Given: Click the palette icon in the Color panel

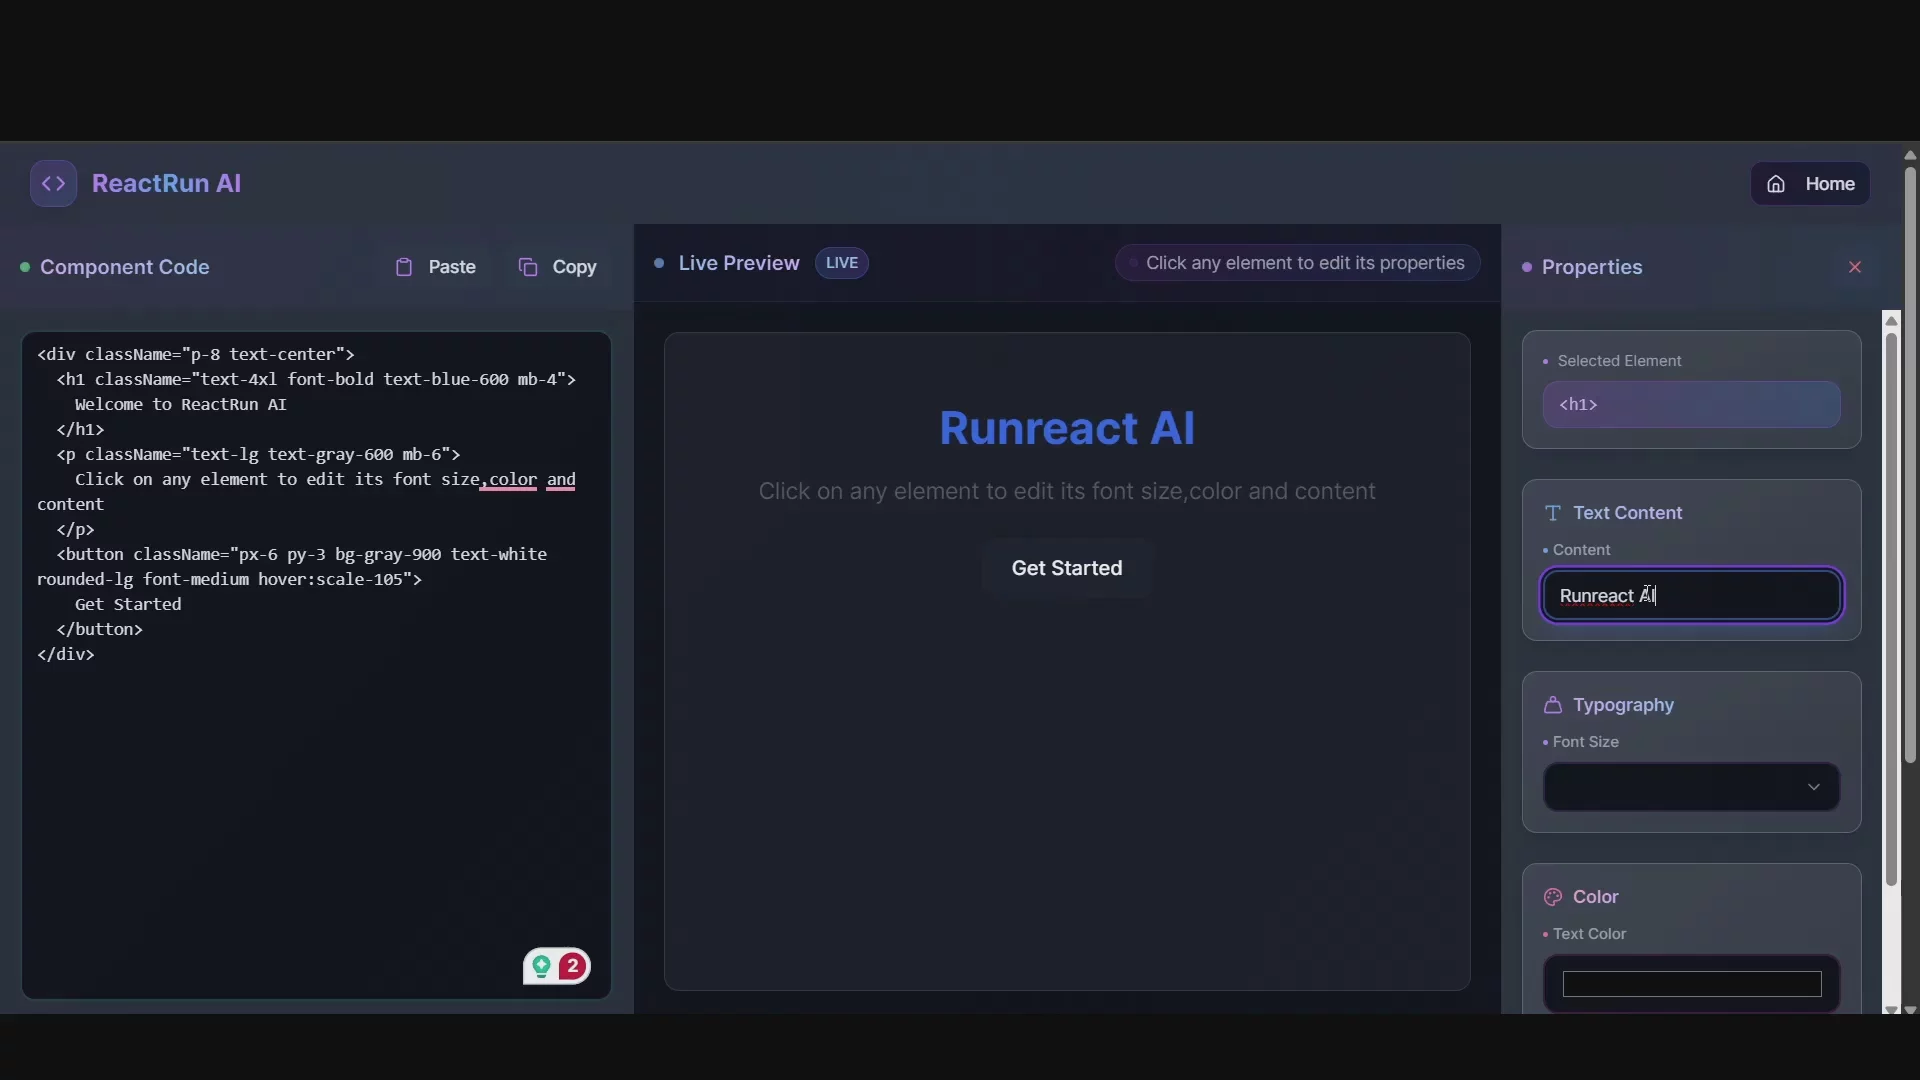Looking at the screenshot, I should (x=1553, y=897).
